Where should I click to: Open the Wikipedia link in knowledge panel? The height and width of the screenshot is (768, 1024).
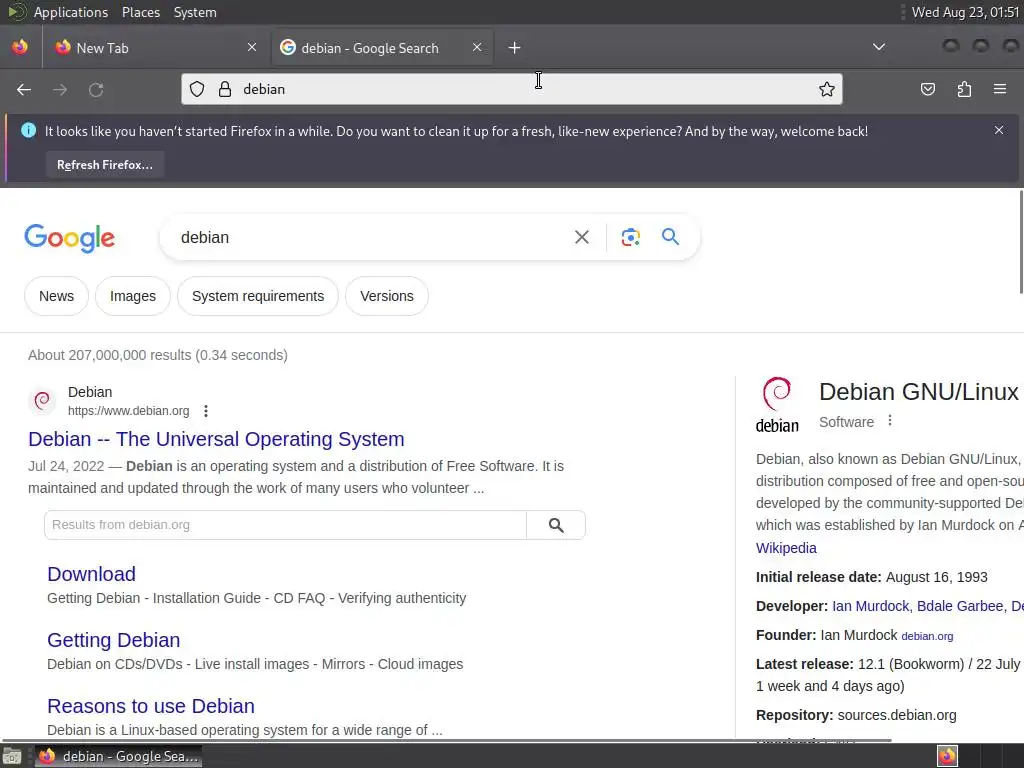[x=786, y=548]
